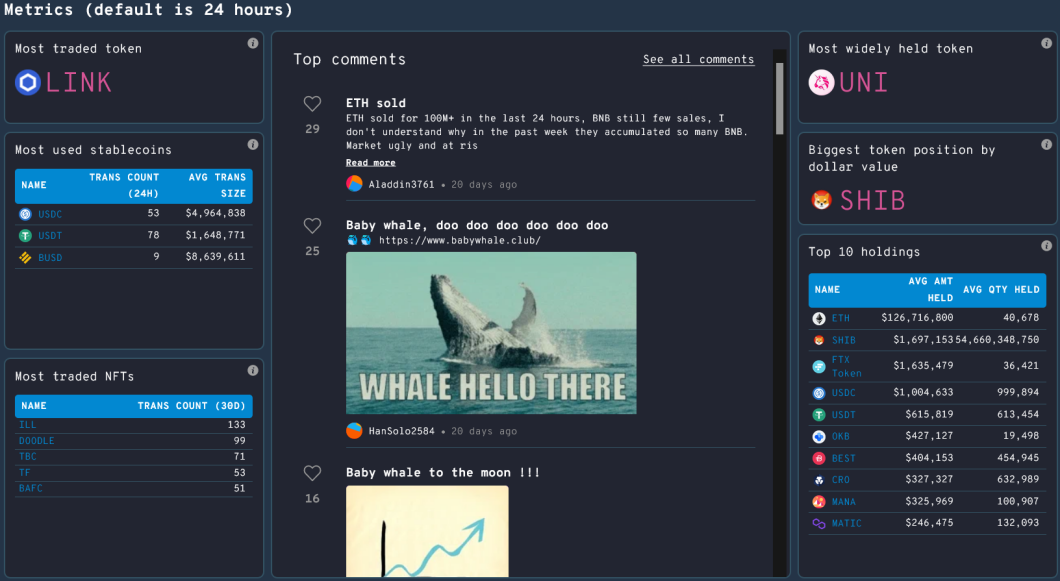Screen dimensions: 1060x581
Task: Click MANA icon in holdings table
Action: (819, 501)
